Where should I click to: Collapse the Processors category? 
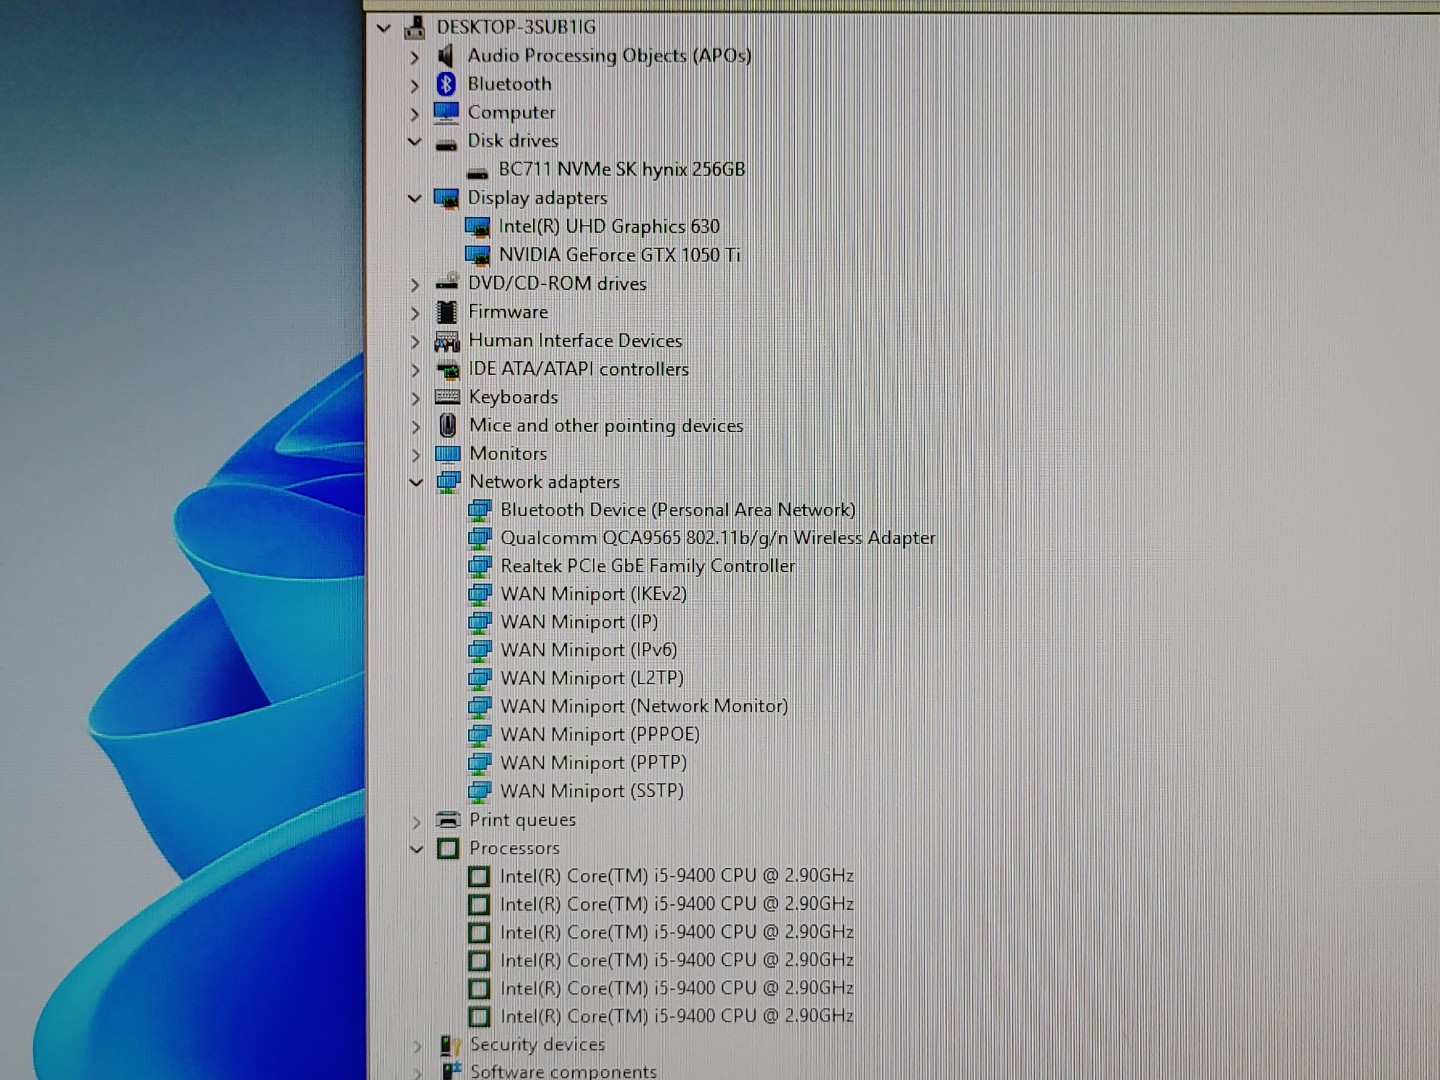[415, 848]
